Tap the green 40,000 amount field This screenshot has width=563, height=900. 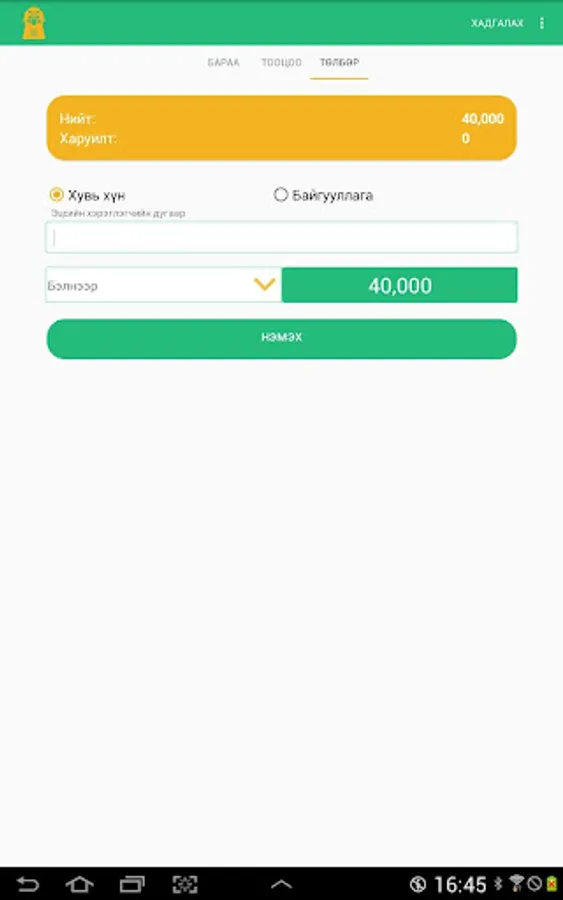(399, 285)
